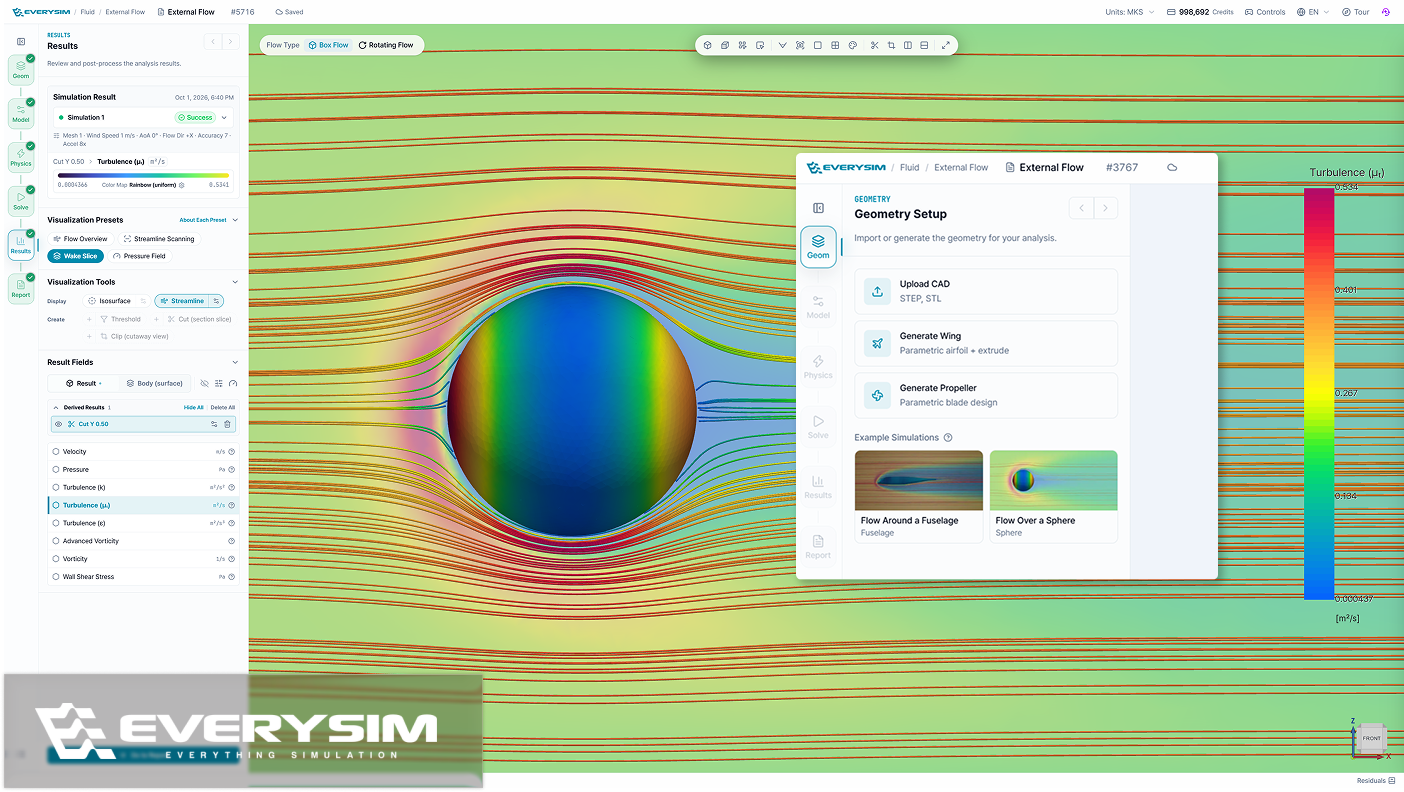Select the Velocity result field
The image size is (1404, 792).
pyautogui.click(x=143, y=452)
